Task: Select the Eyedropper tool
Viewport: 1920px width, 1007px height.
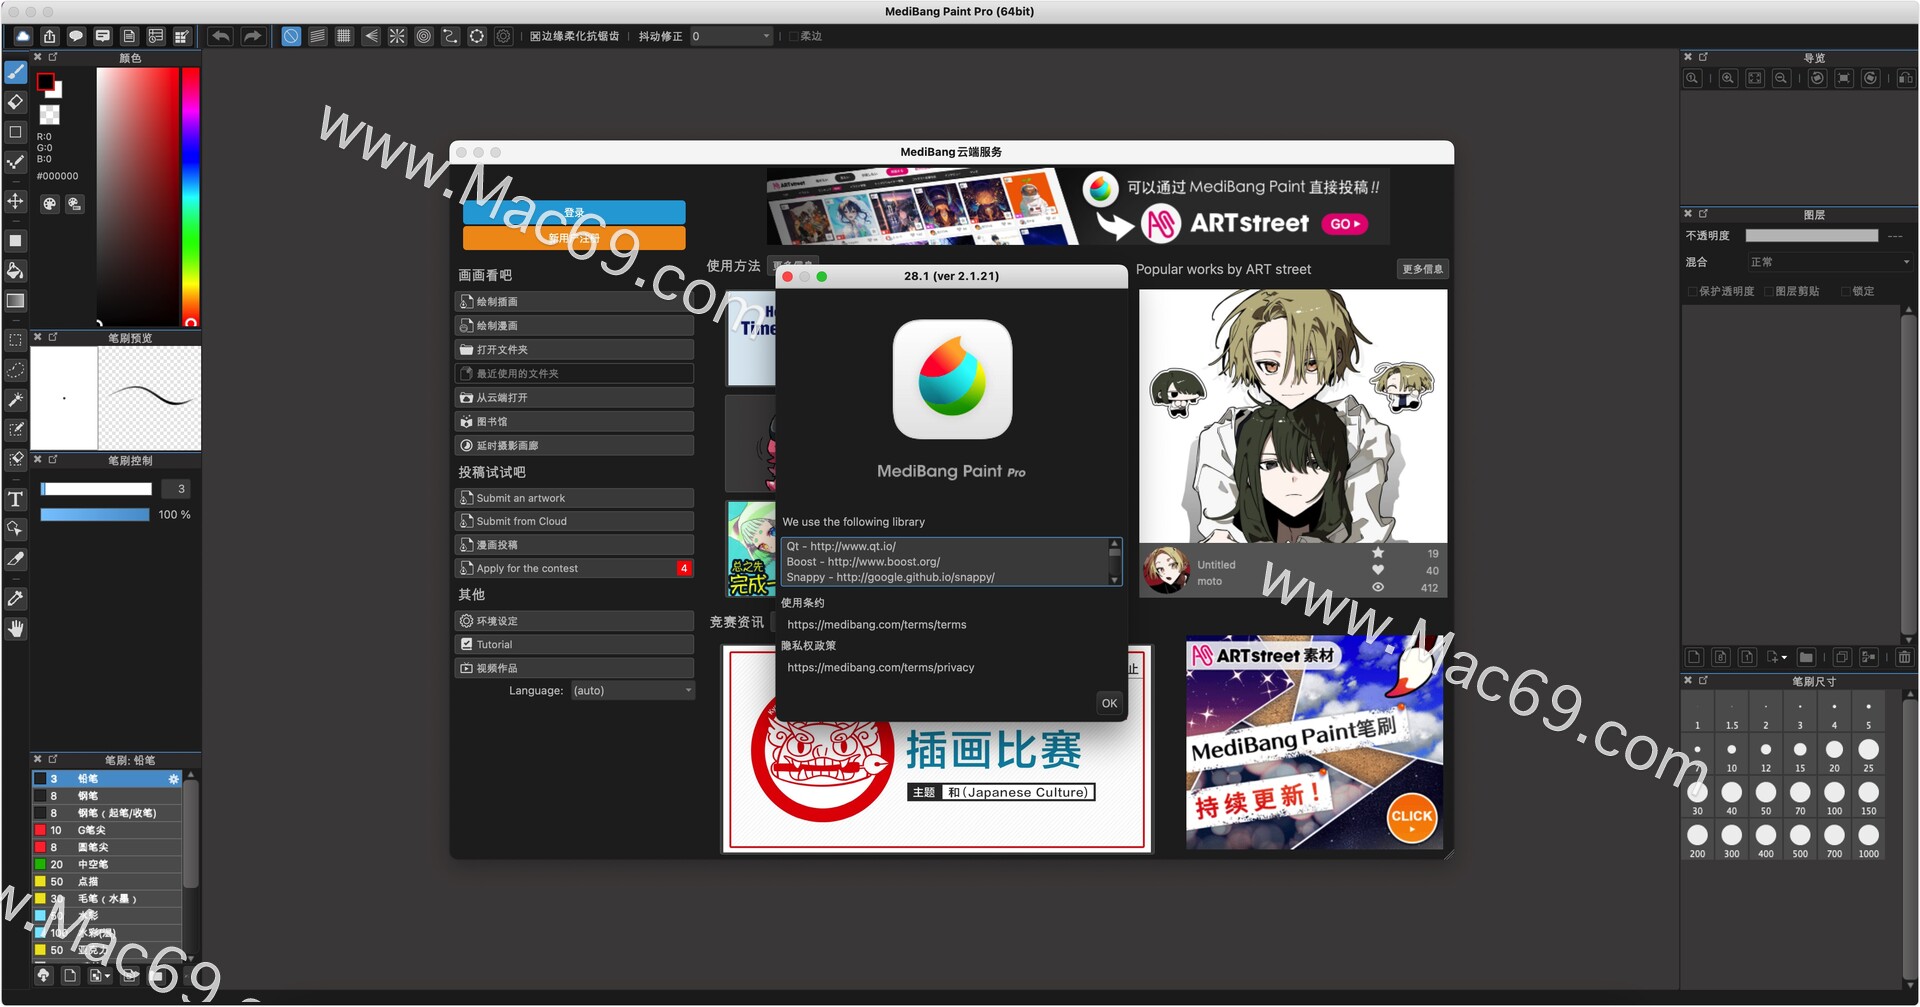Action: 15,598
